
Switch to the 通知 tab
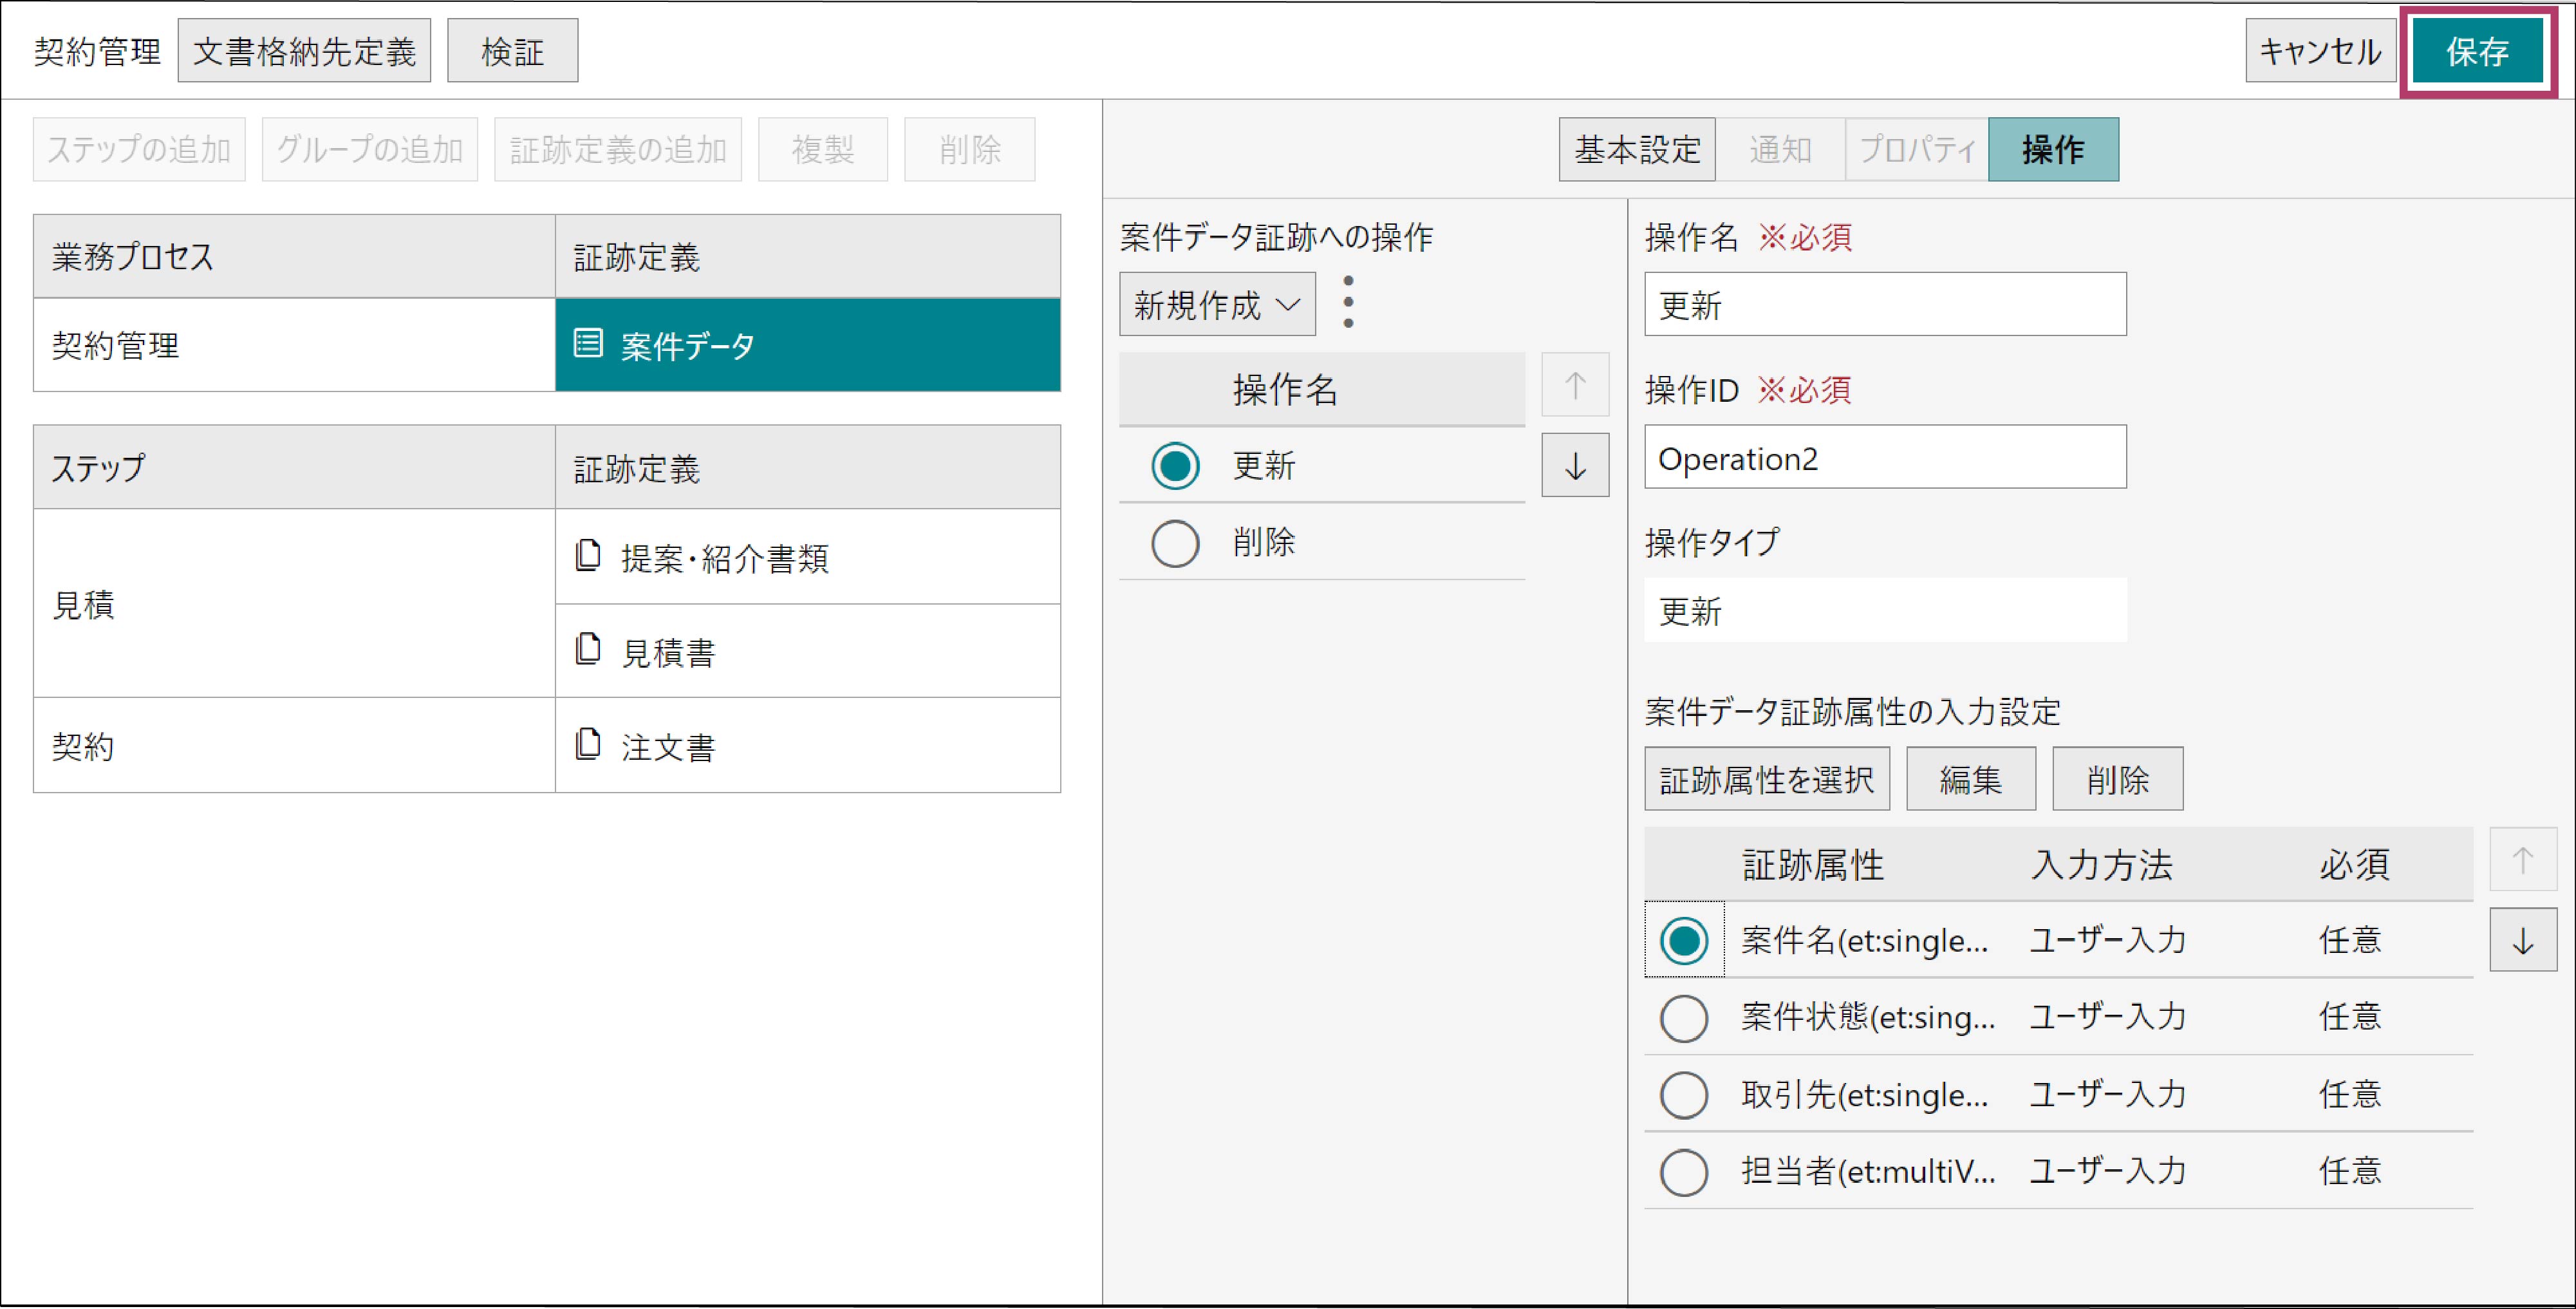[x=1780, y=150]
